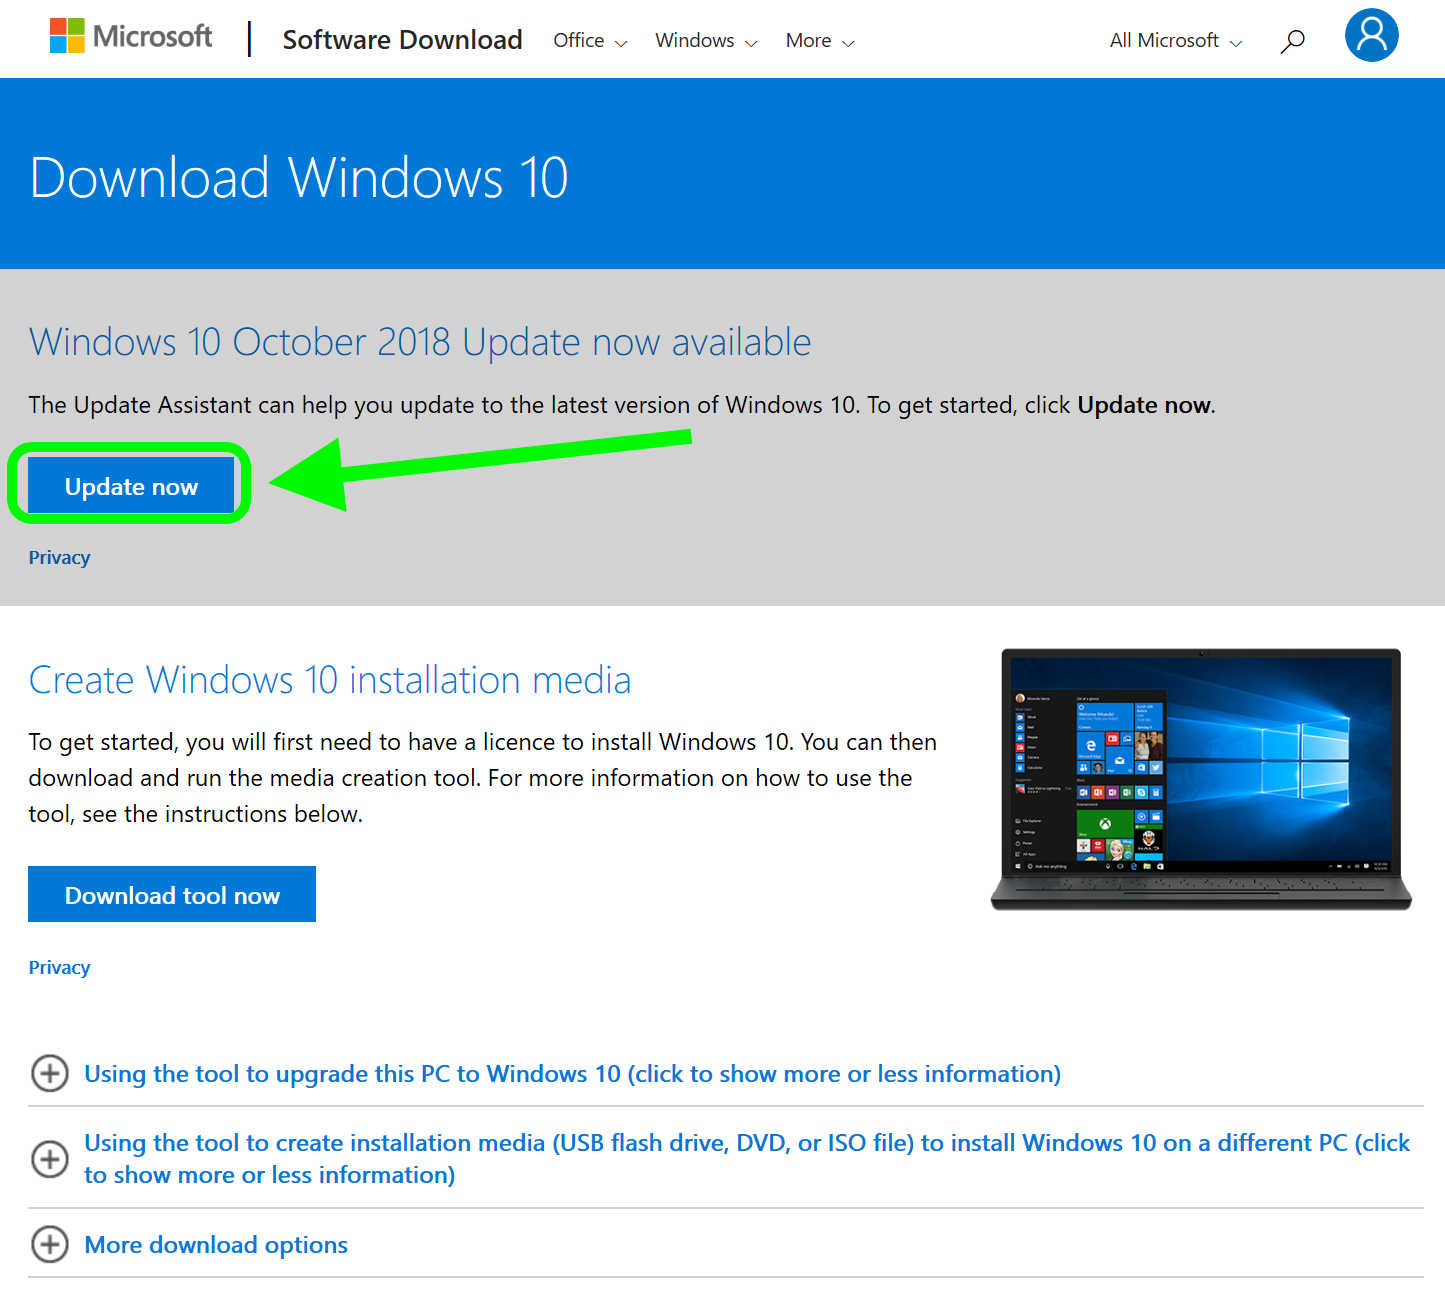Open the account profile avatar
1445x1296 pixels.
pos(1371,36)
